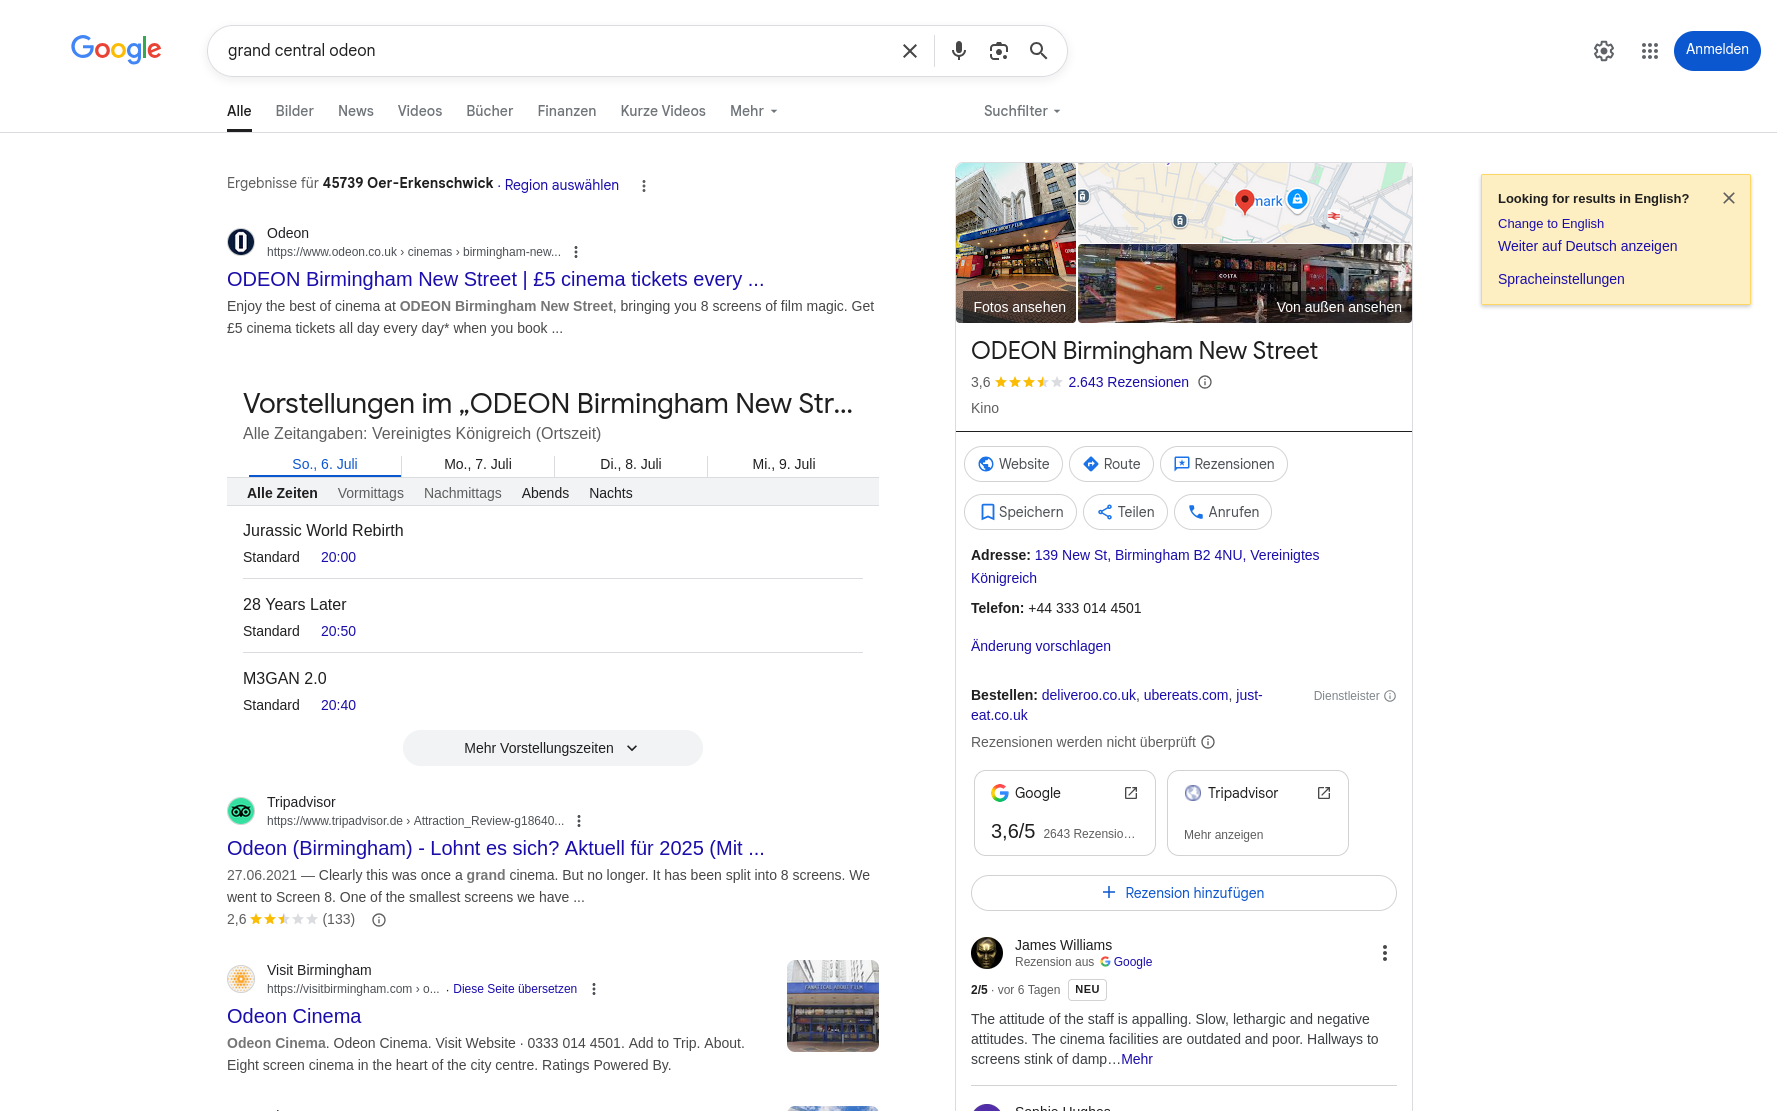1777x1111 pixels.
Task: Go to the Google logo homepage
Action: click(x=116, y=49)
